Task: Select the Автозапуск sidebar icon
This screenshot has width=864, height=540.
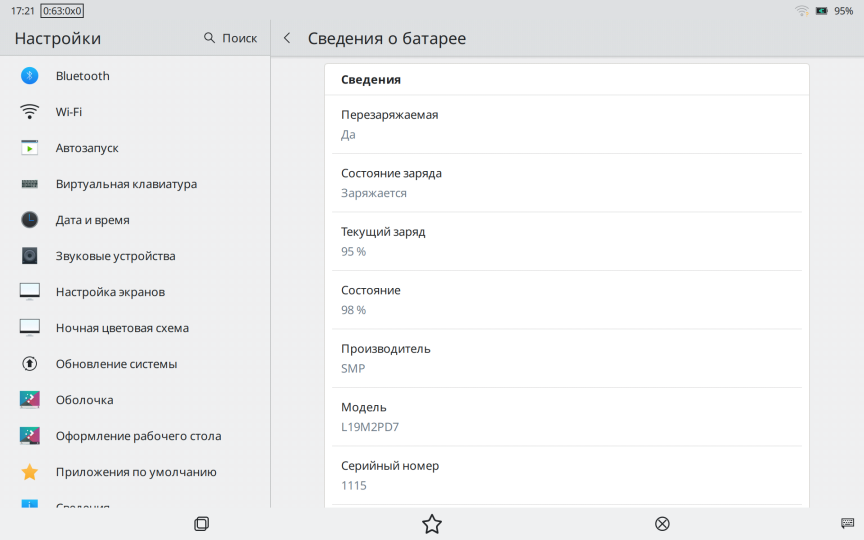Action: 30,148
